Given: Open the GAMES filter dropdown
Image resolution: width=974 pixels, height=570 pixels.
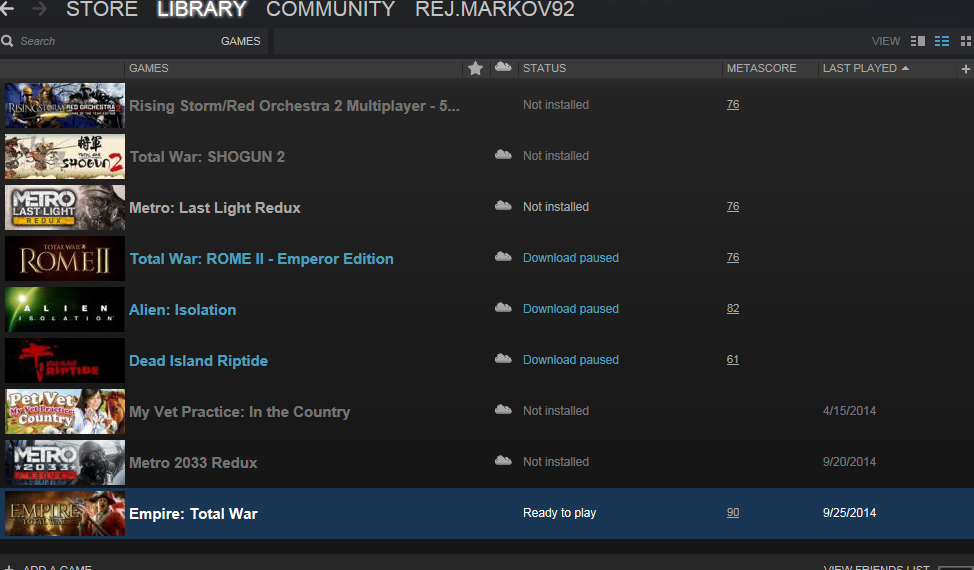Looking at the screenshot, I should coord(240,41).
